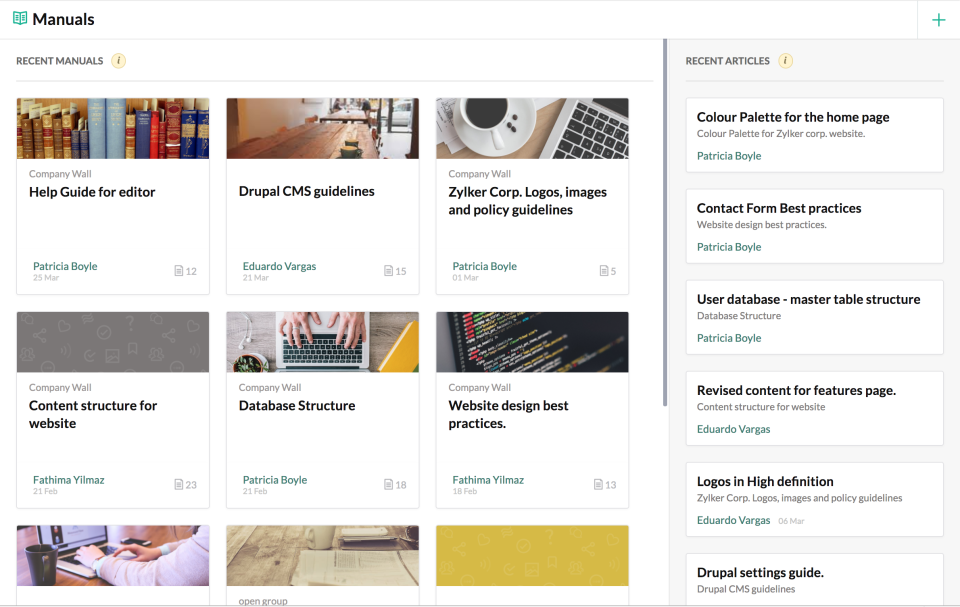The height and width of the screenshot is (607, 960).
Task: Open the info icon beside Recent Articles
Action: [785, 61]
